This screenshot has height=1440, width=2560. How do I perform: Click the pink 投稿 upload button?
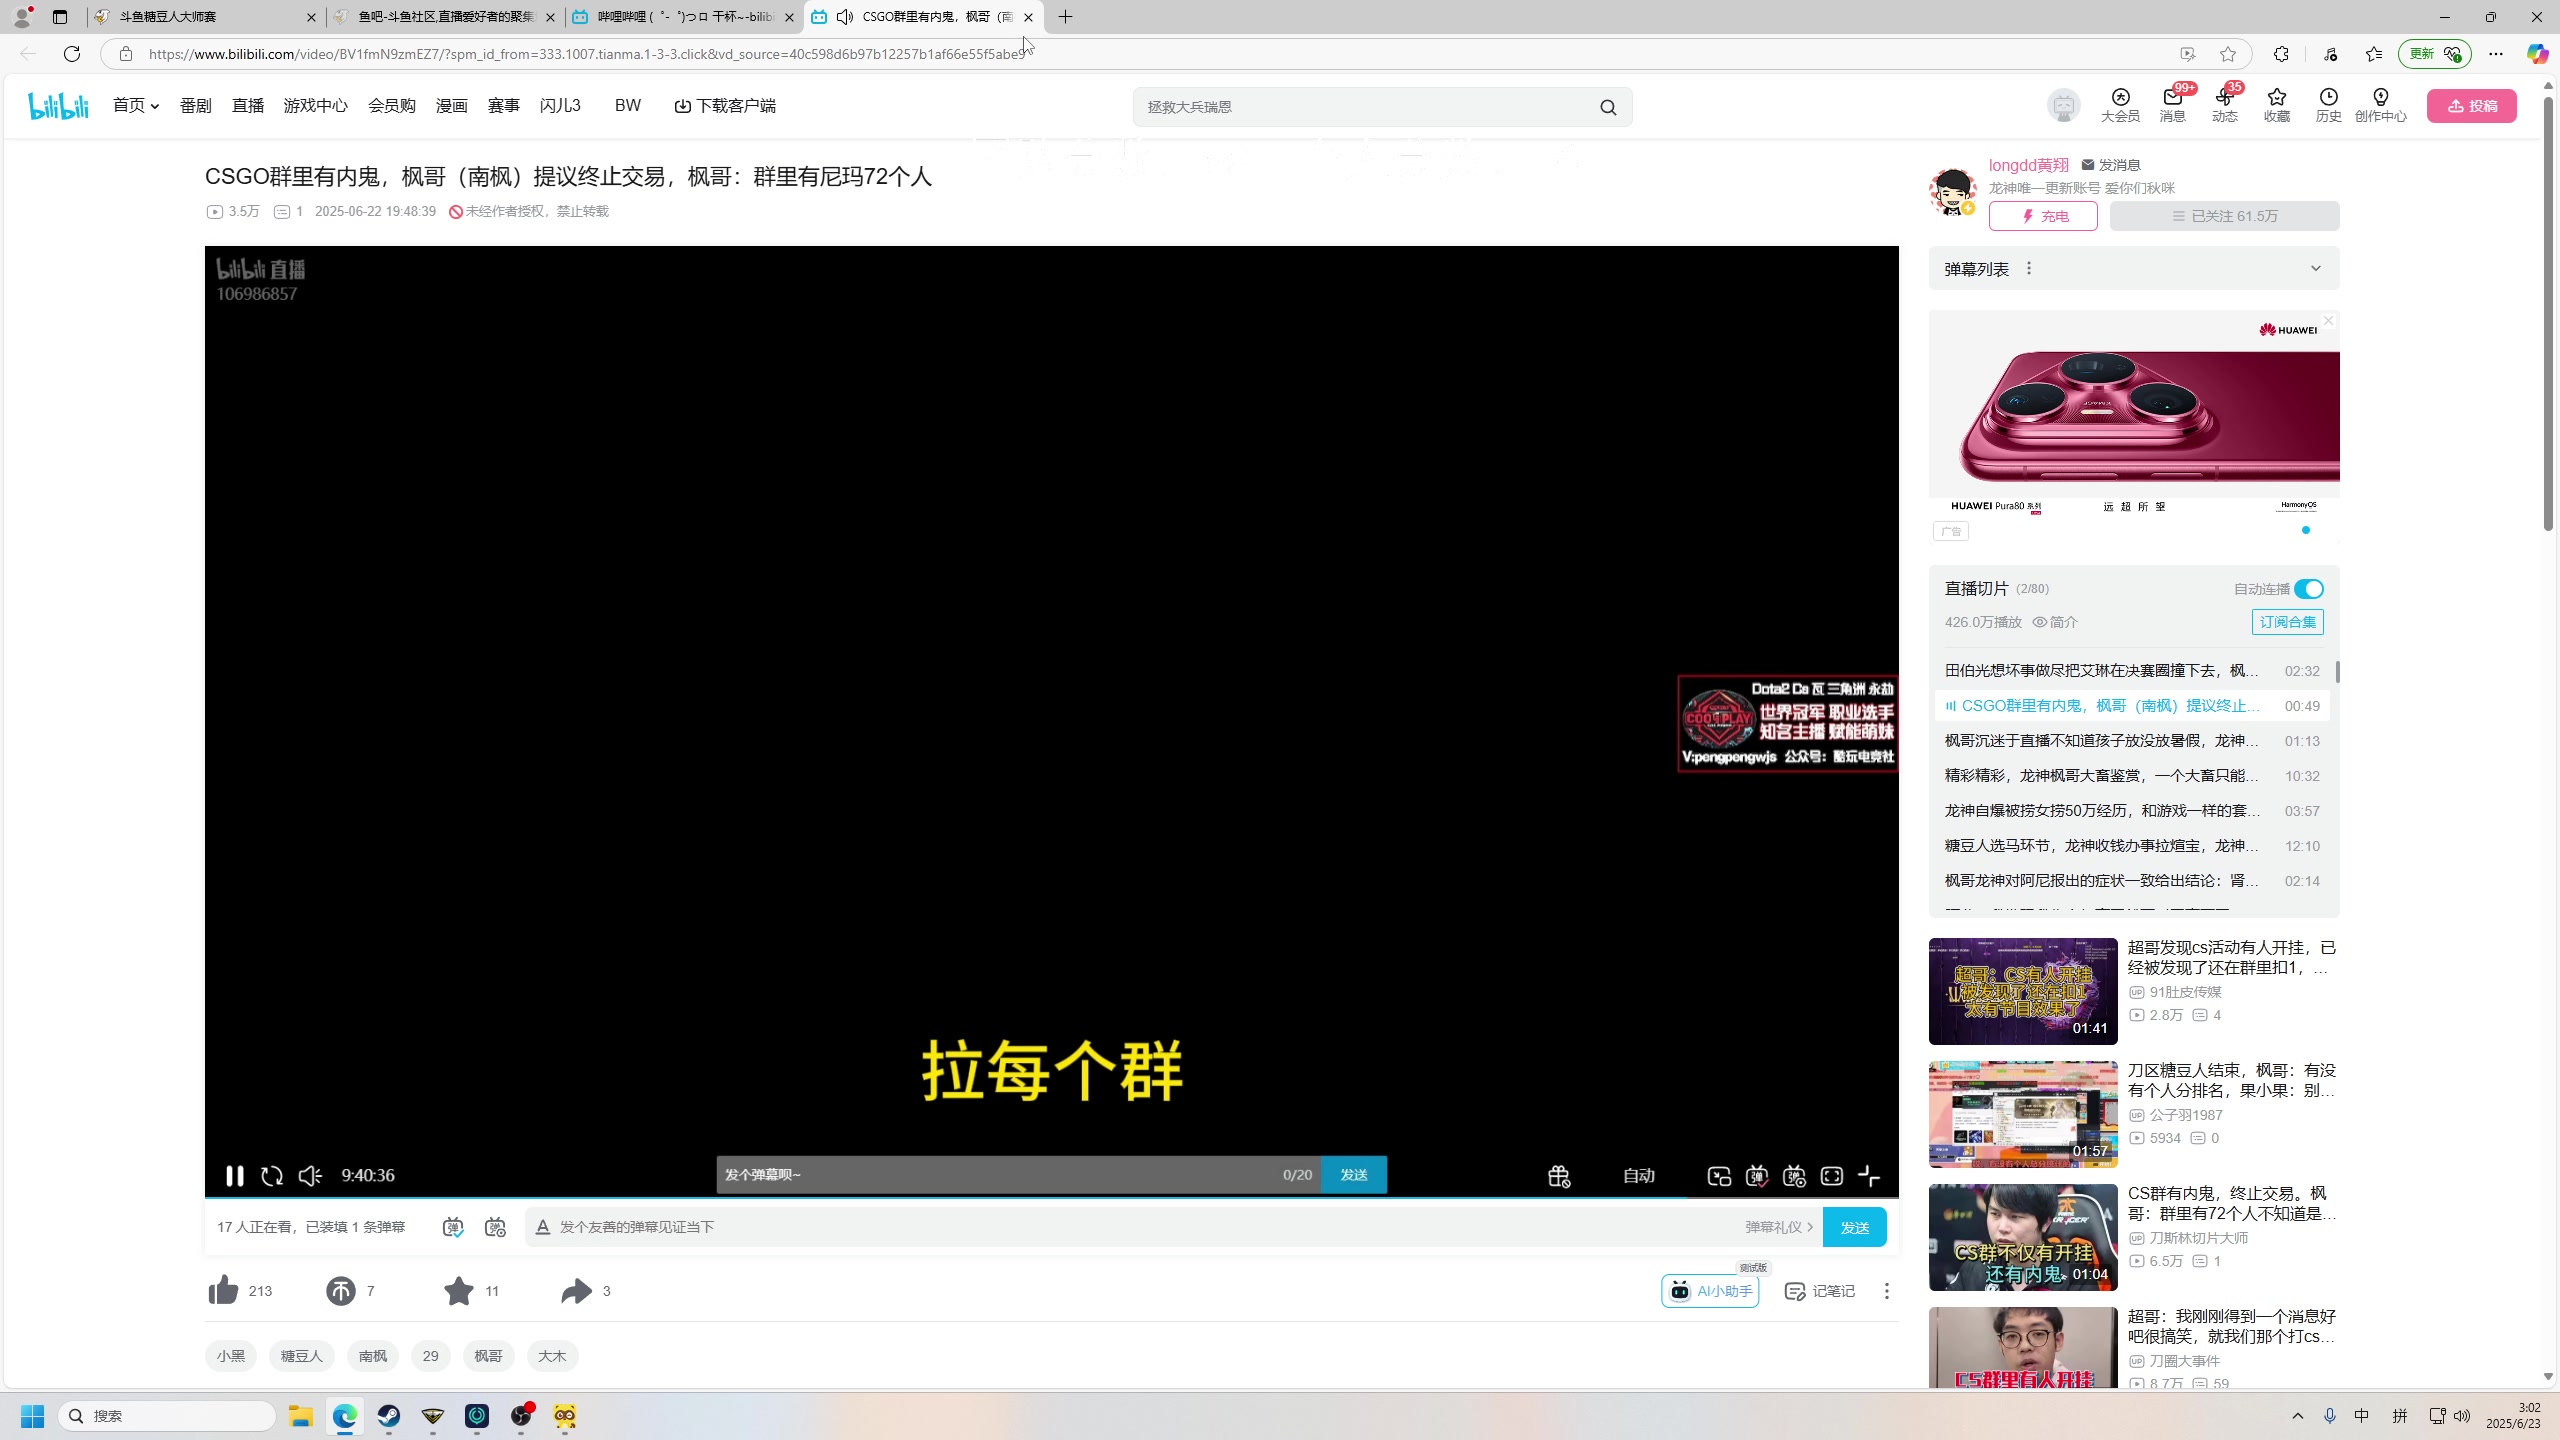pos(2472,106)
